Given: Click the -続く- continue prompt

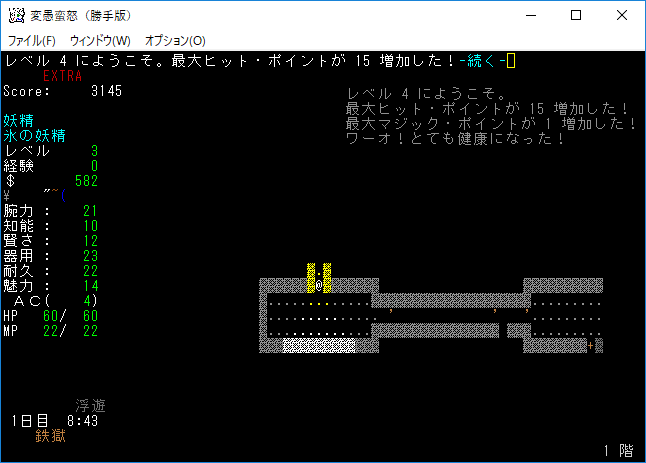Looking at the screenshot, I should pyautogui.click(x=482, y=61).
